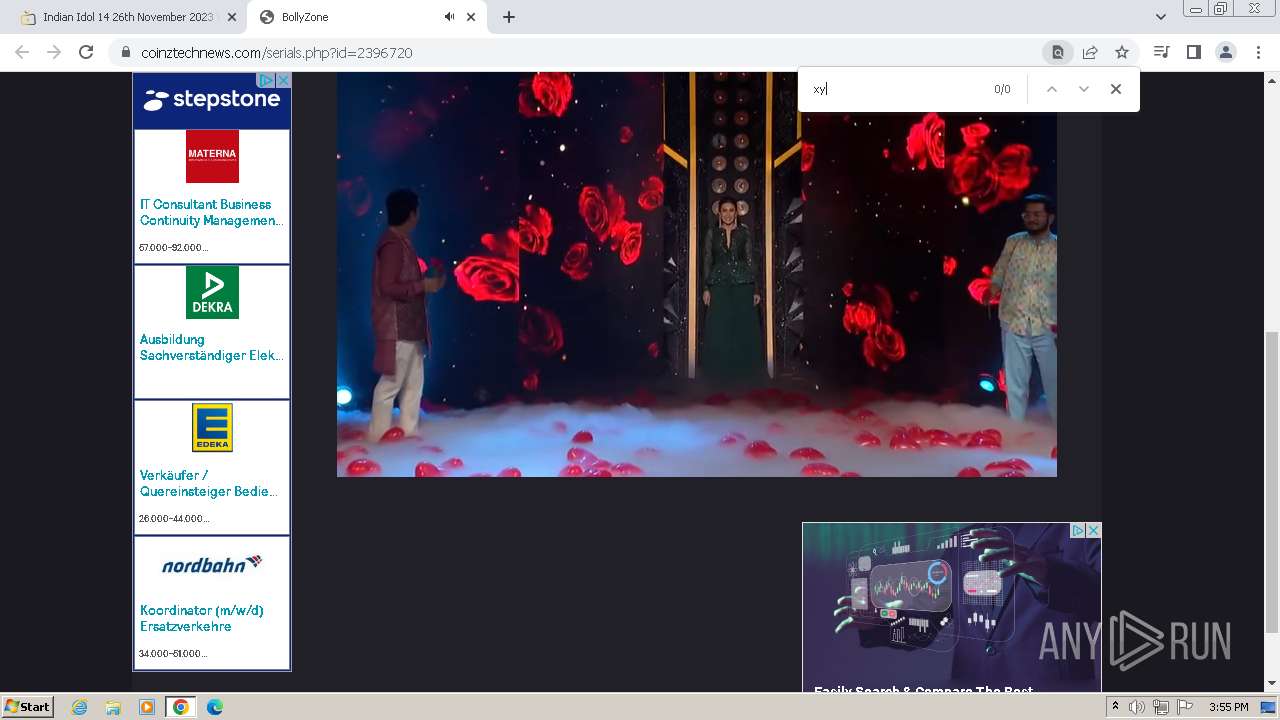Open Ausbildung Sachverständiger job link
The image size is (1280, 720).
click(211, 347)
